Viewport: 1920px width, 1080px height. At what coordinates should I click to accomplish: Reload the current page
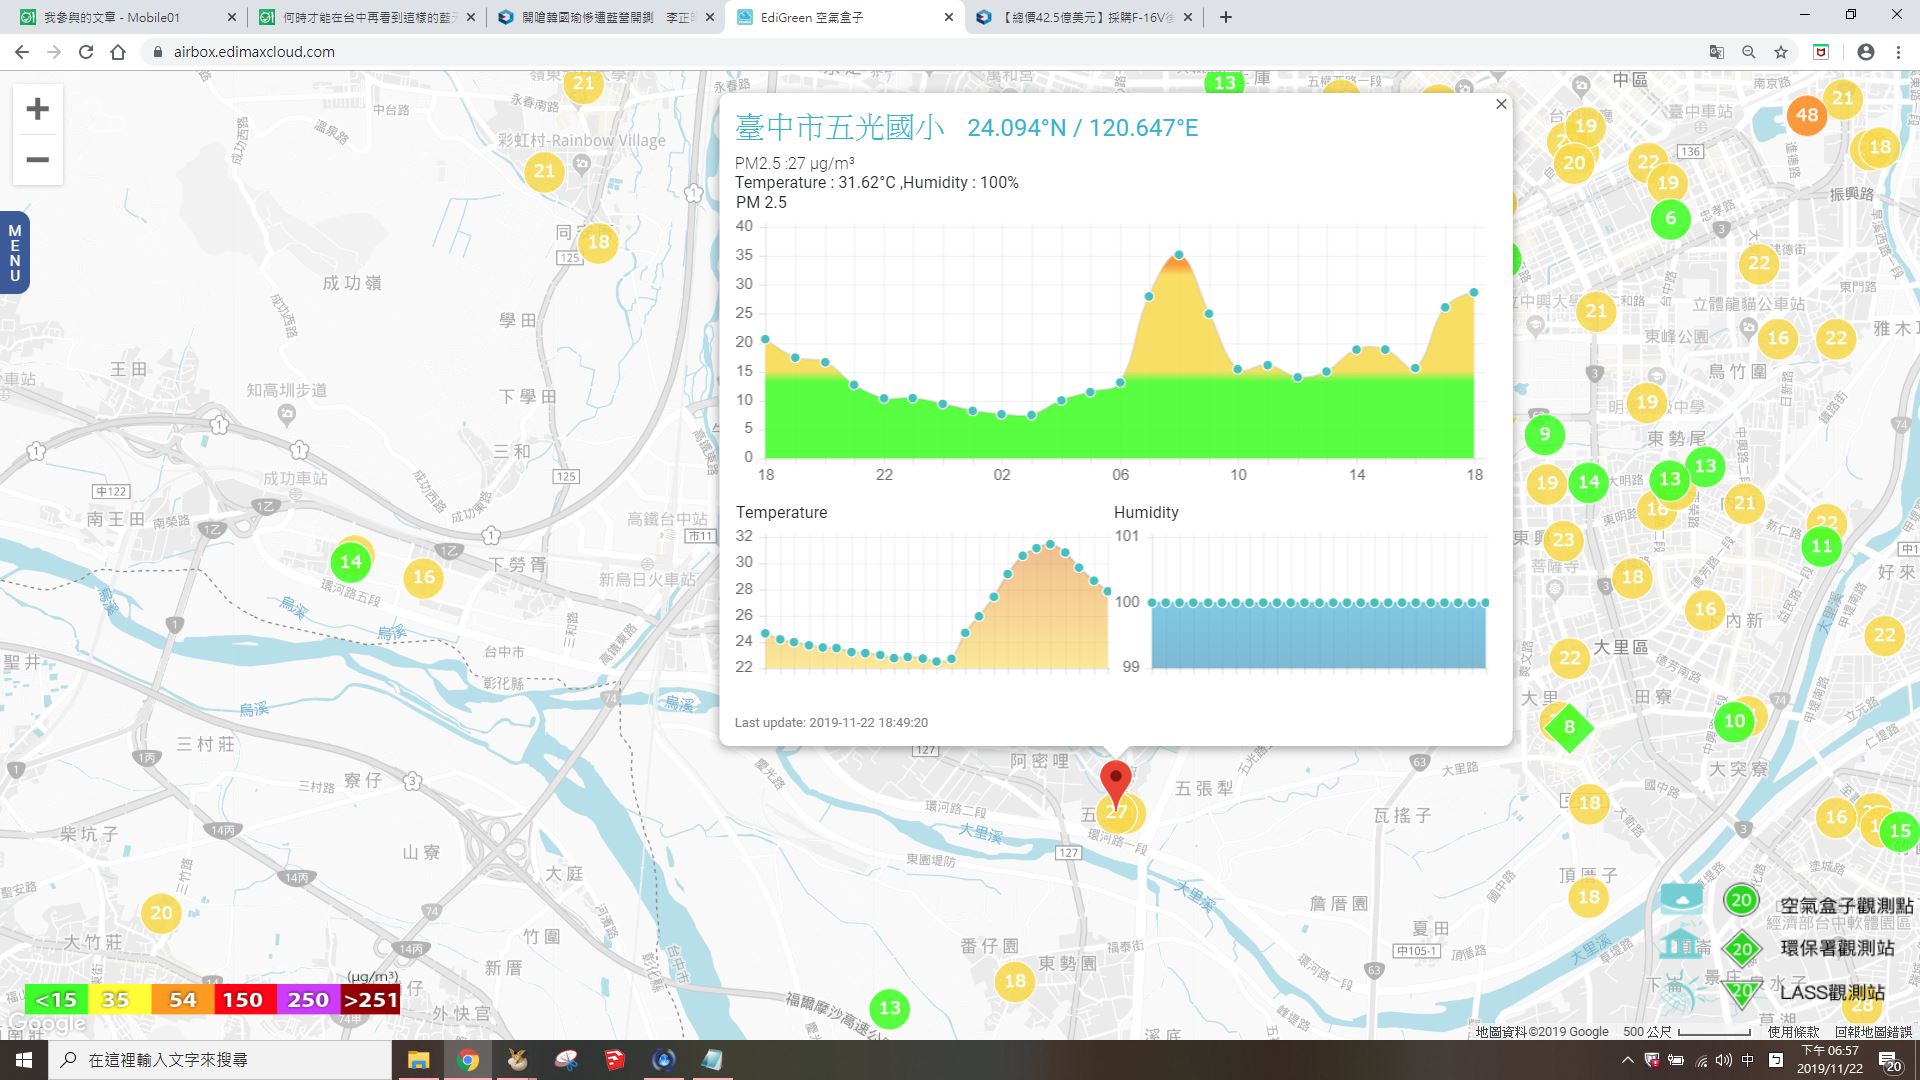tap(86, 52)
